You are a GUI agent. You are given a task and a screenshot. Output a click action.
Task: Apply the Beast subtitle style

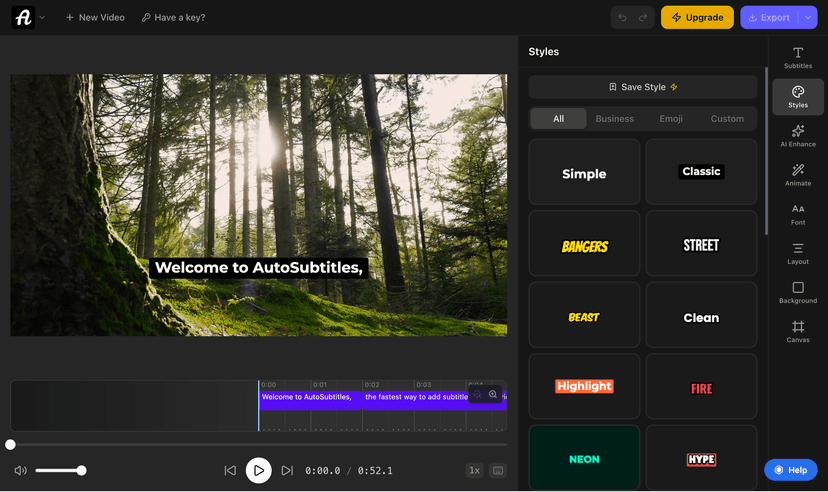584,315
